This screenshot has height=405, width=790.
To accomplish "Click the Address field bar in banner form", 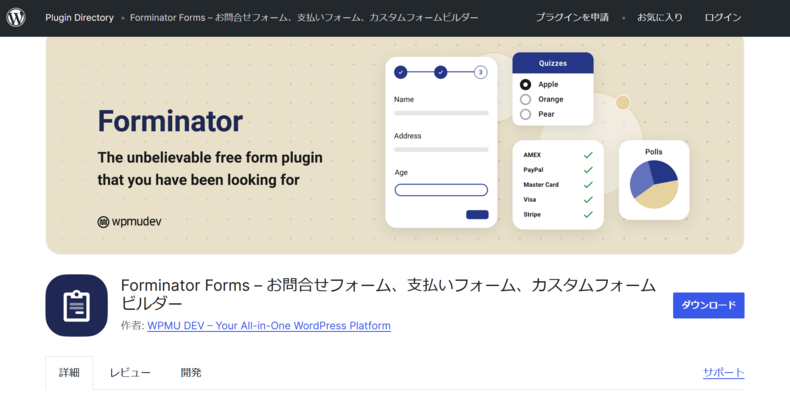I will point(441,150).
